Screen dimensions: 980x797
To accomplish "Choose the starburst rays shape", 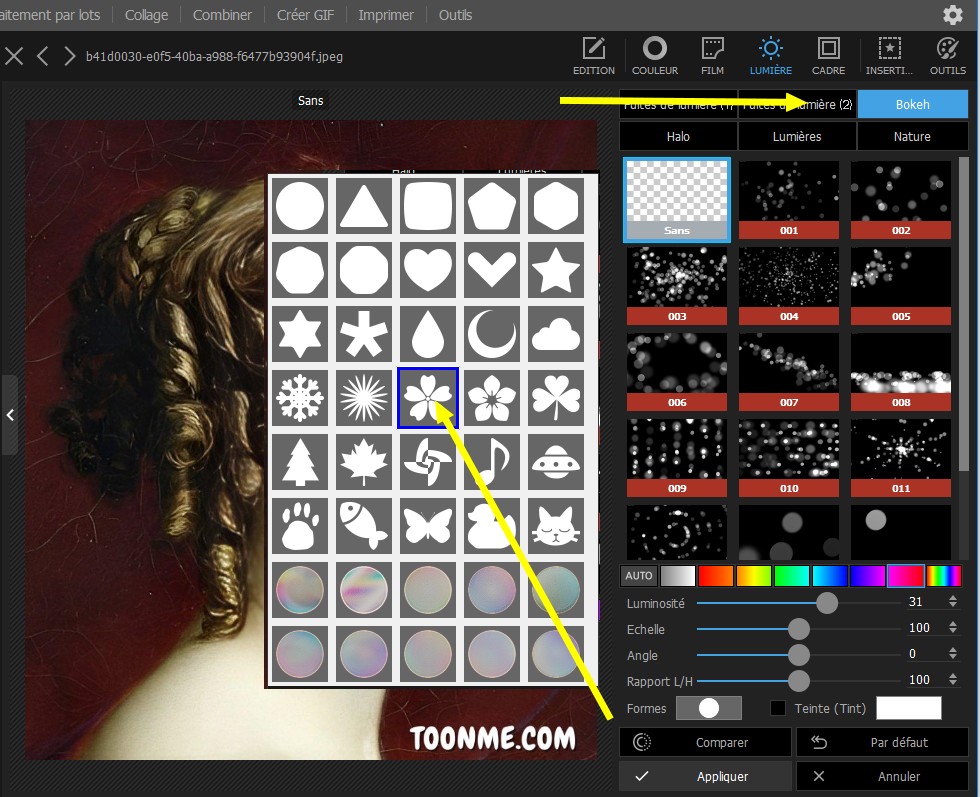I will point(364,398).
